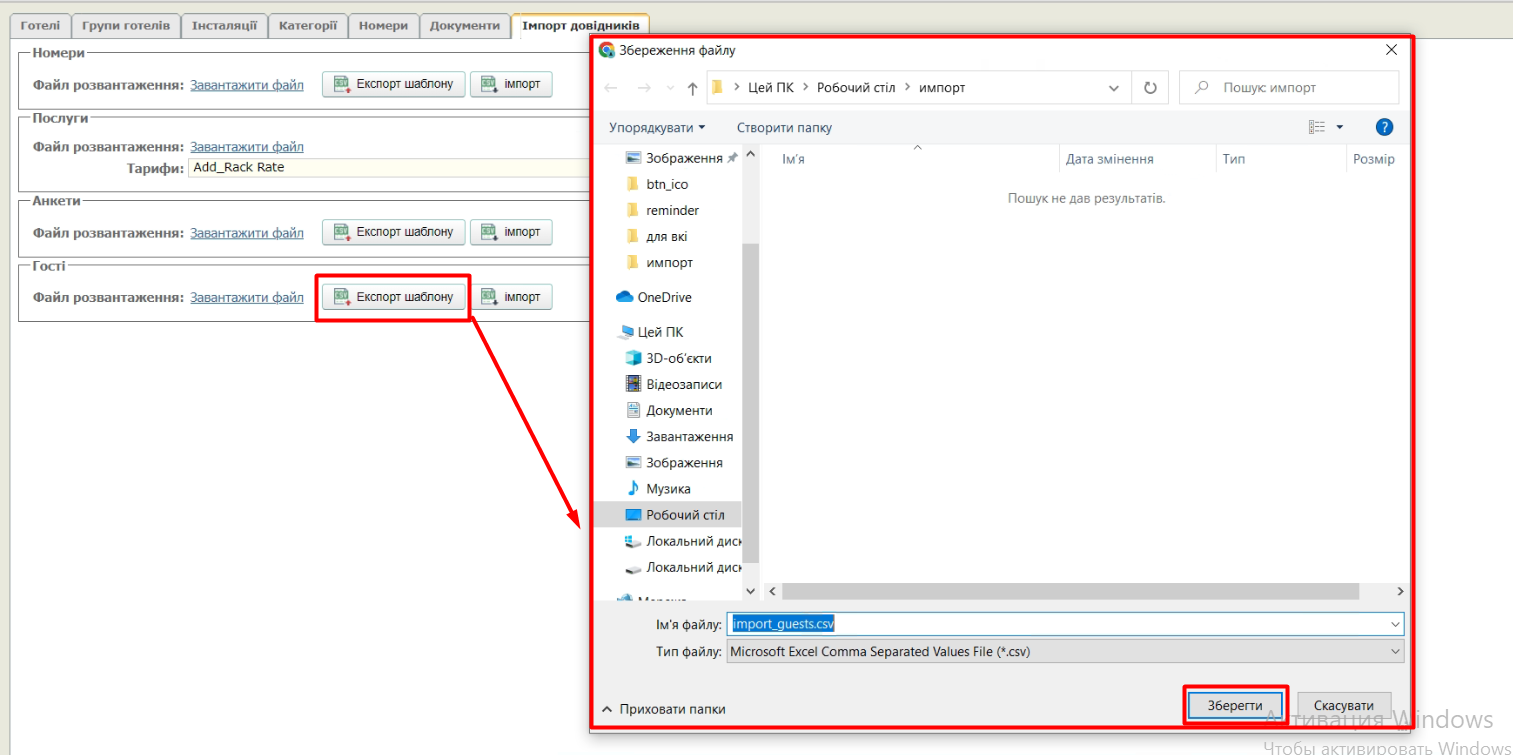The height and width of the screenshot is (755, 1513).
Task: Open Музика folder in sidebar
Action: [667, 489]
